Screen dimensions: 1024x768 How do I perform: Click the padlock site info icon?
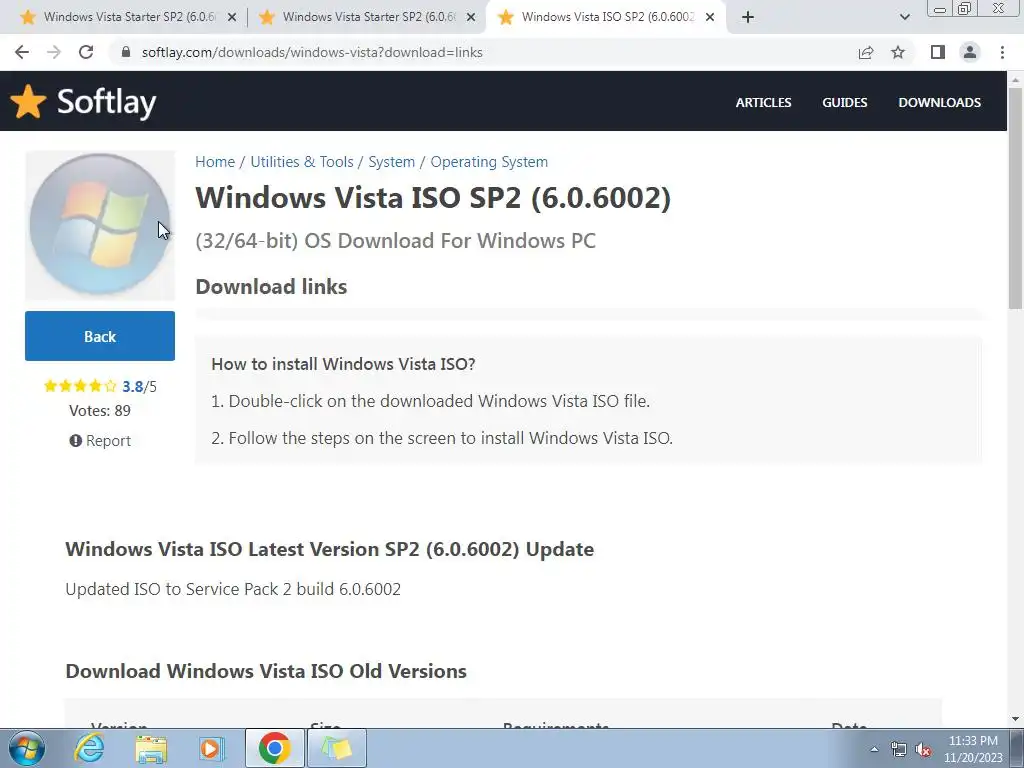click(126, 52)
